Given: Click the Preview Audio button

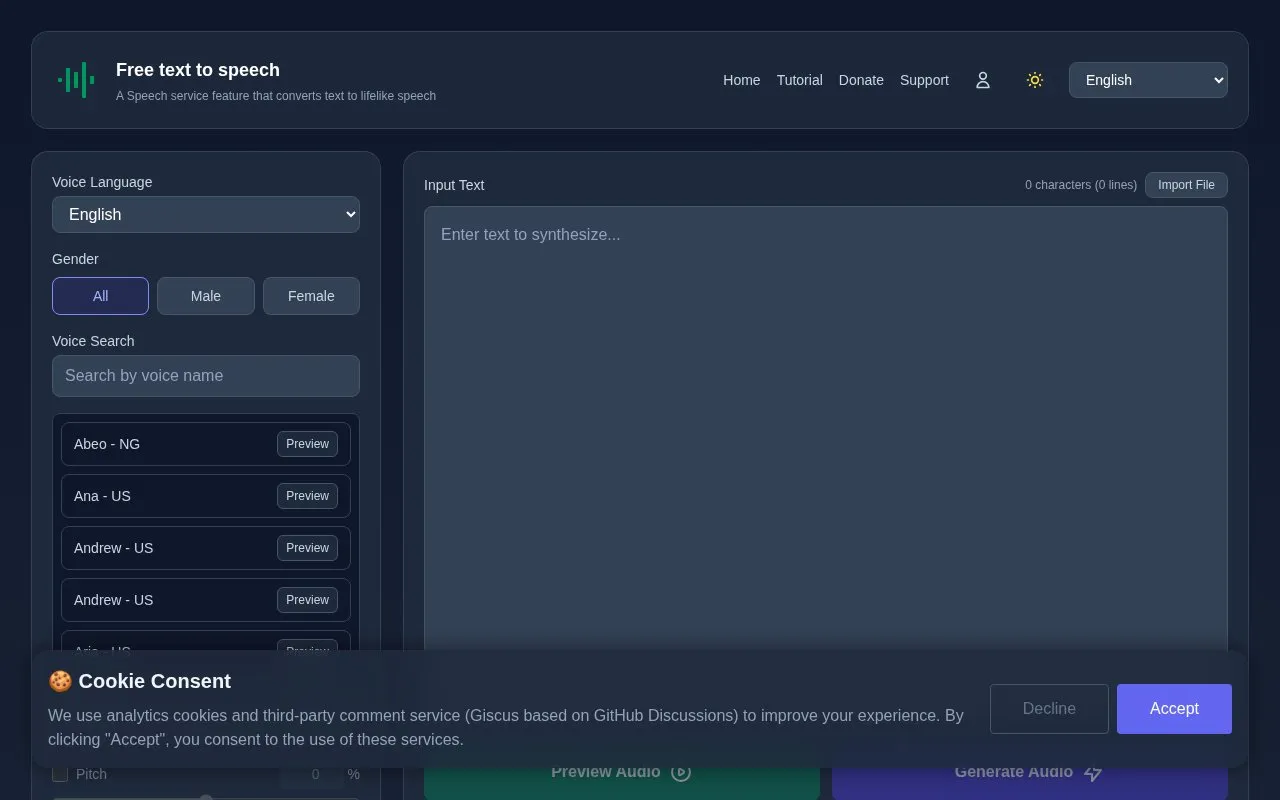Looking at the screenshot, I should pyautogui.click(x=622, y=772).
